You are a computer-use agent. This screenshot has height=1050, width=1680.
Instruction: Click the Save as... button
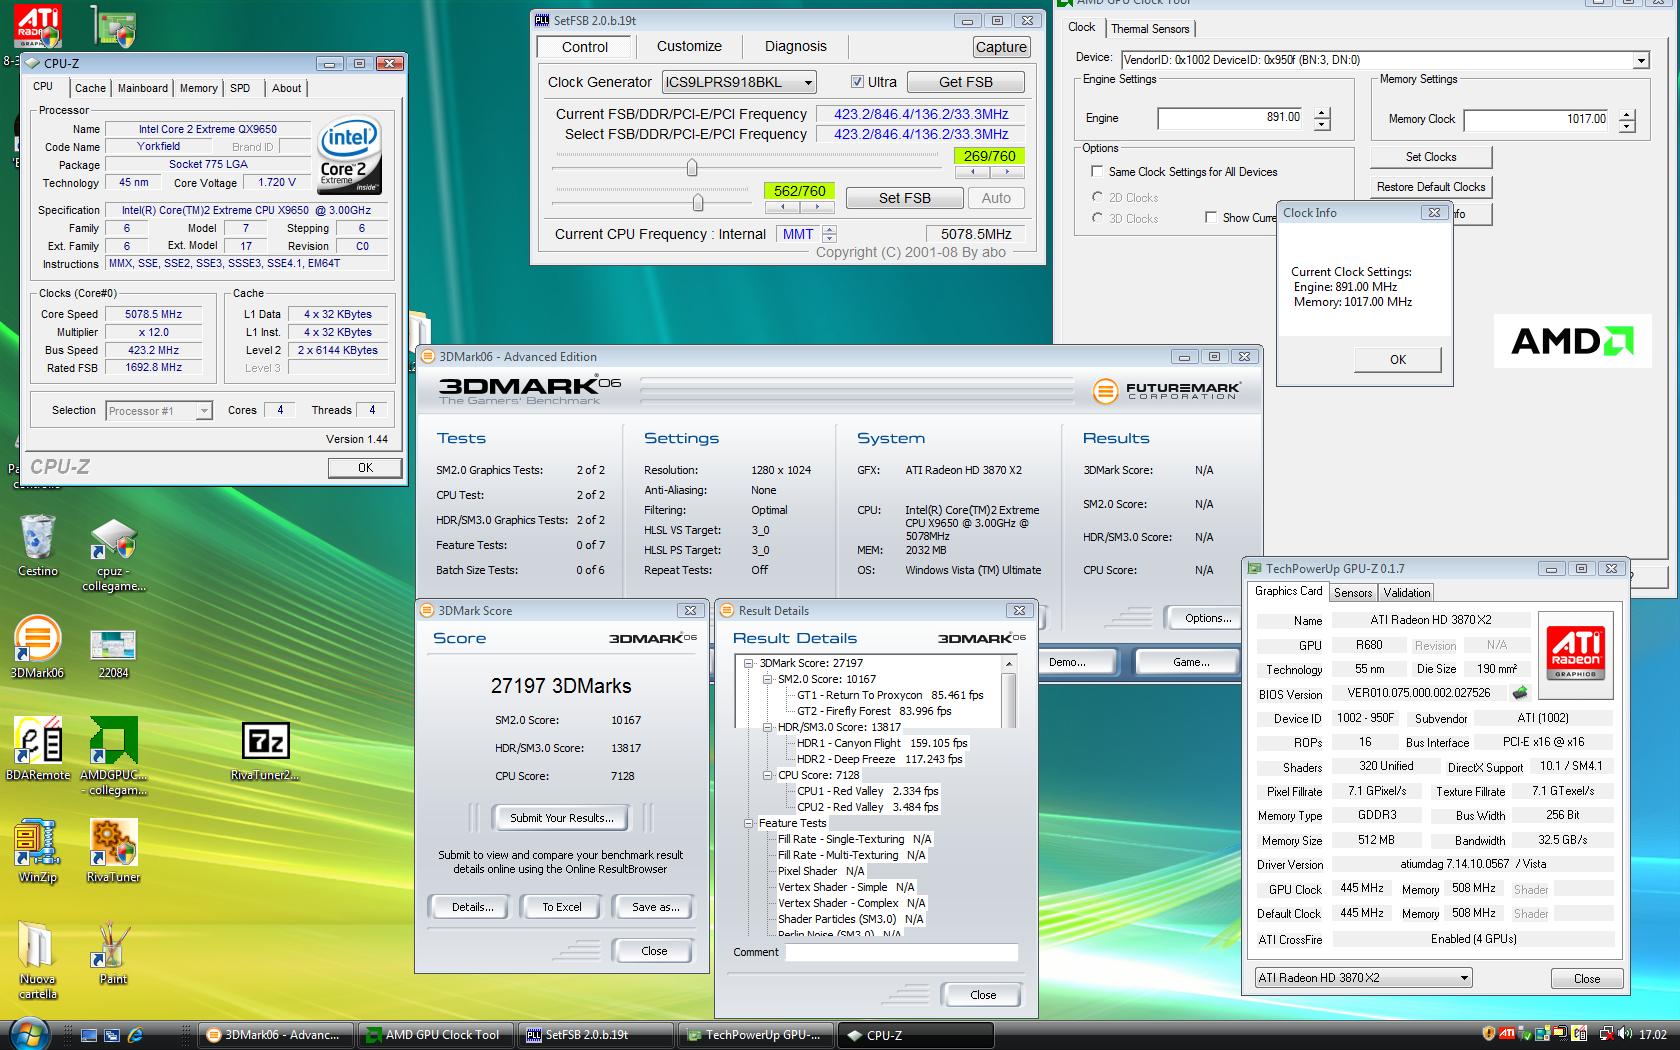[x=656, y=907]
